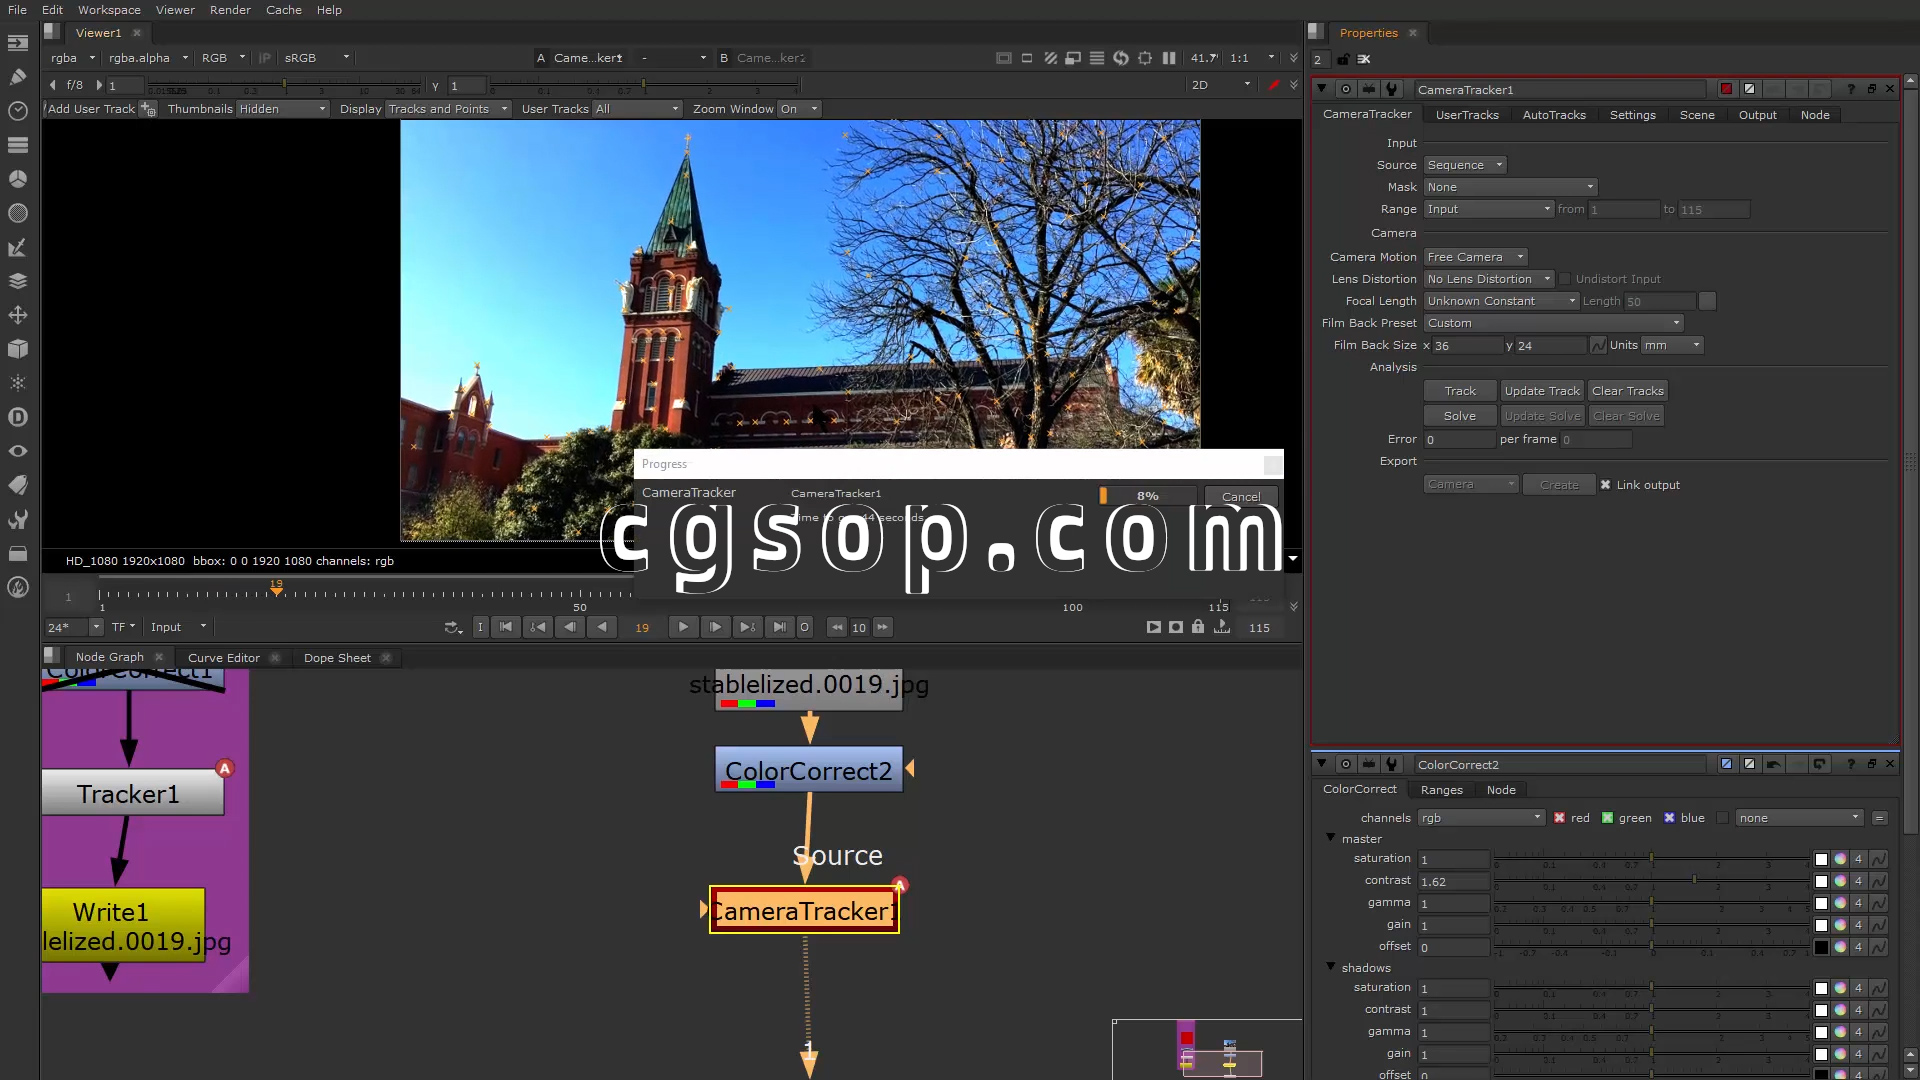The height and width of the screenshot is (1080, 1920).
Task: Toggle the green channel checkbox
Action: tap(1607, 818)
